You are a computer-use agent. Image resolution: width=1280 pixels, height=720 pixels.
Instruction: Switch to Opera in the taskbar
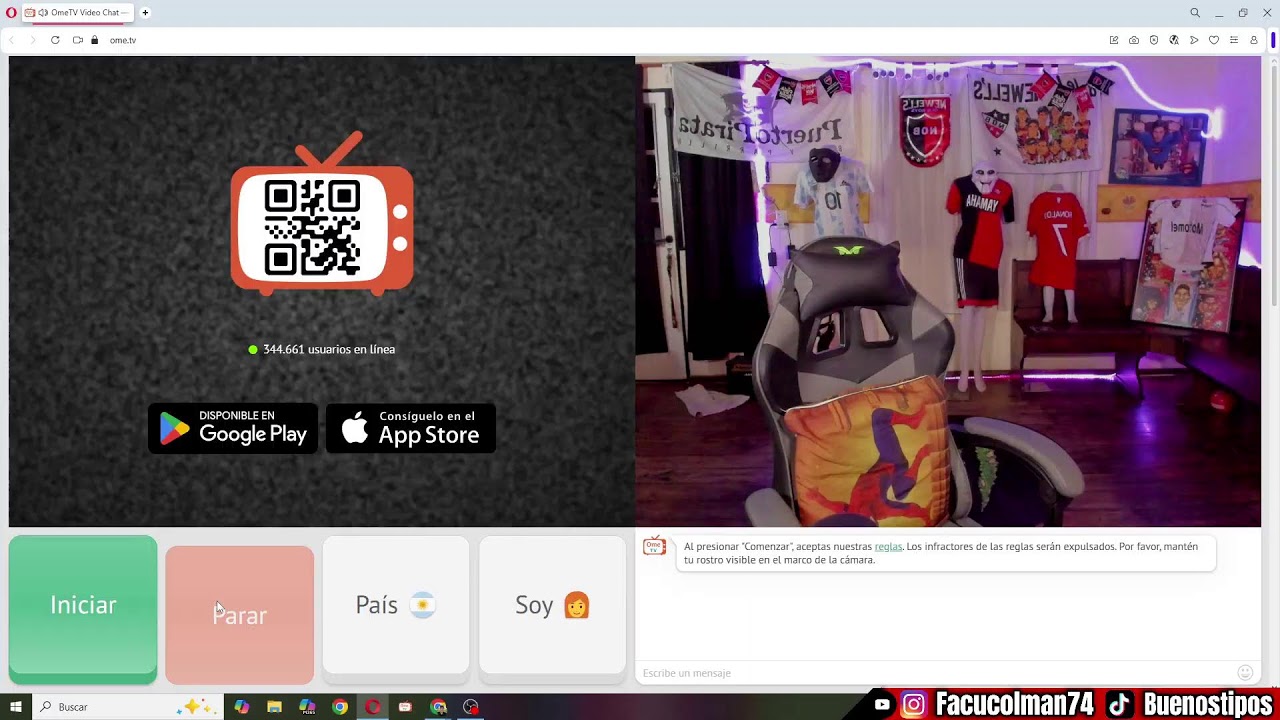[x=373, y=707]
